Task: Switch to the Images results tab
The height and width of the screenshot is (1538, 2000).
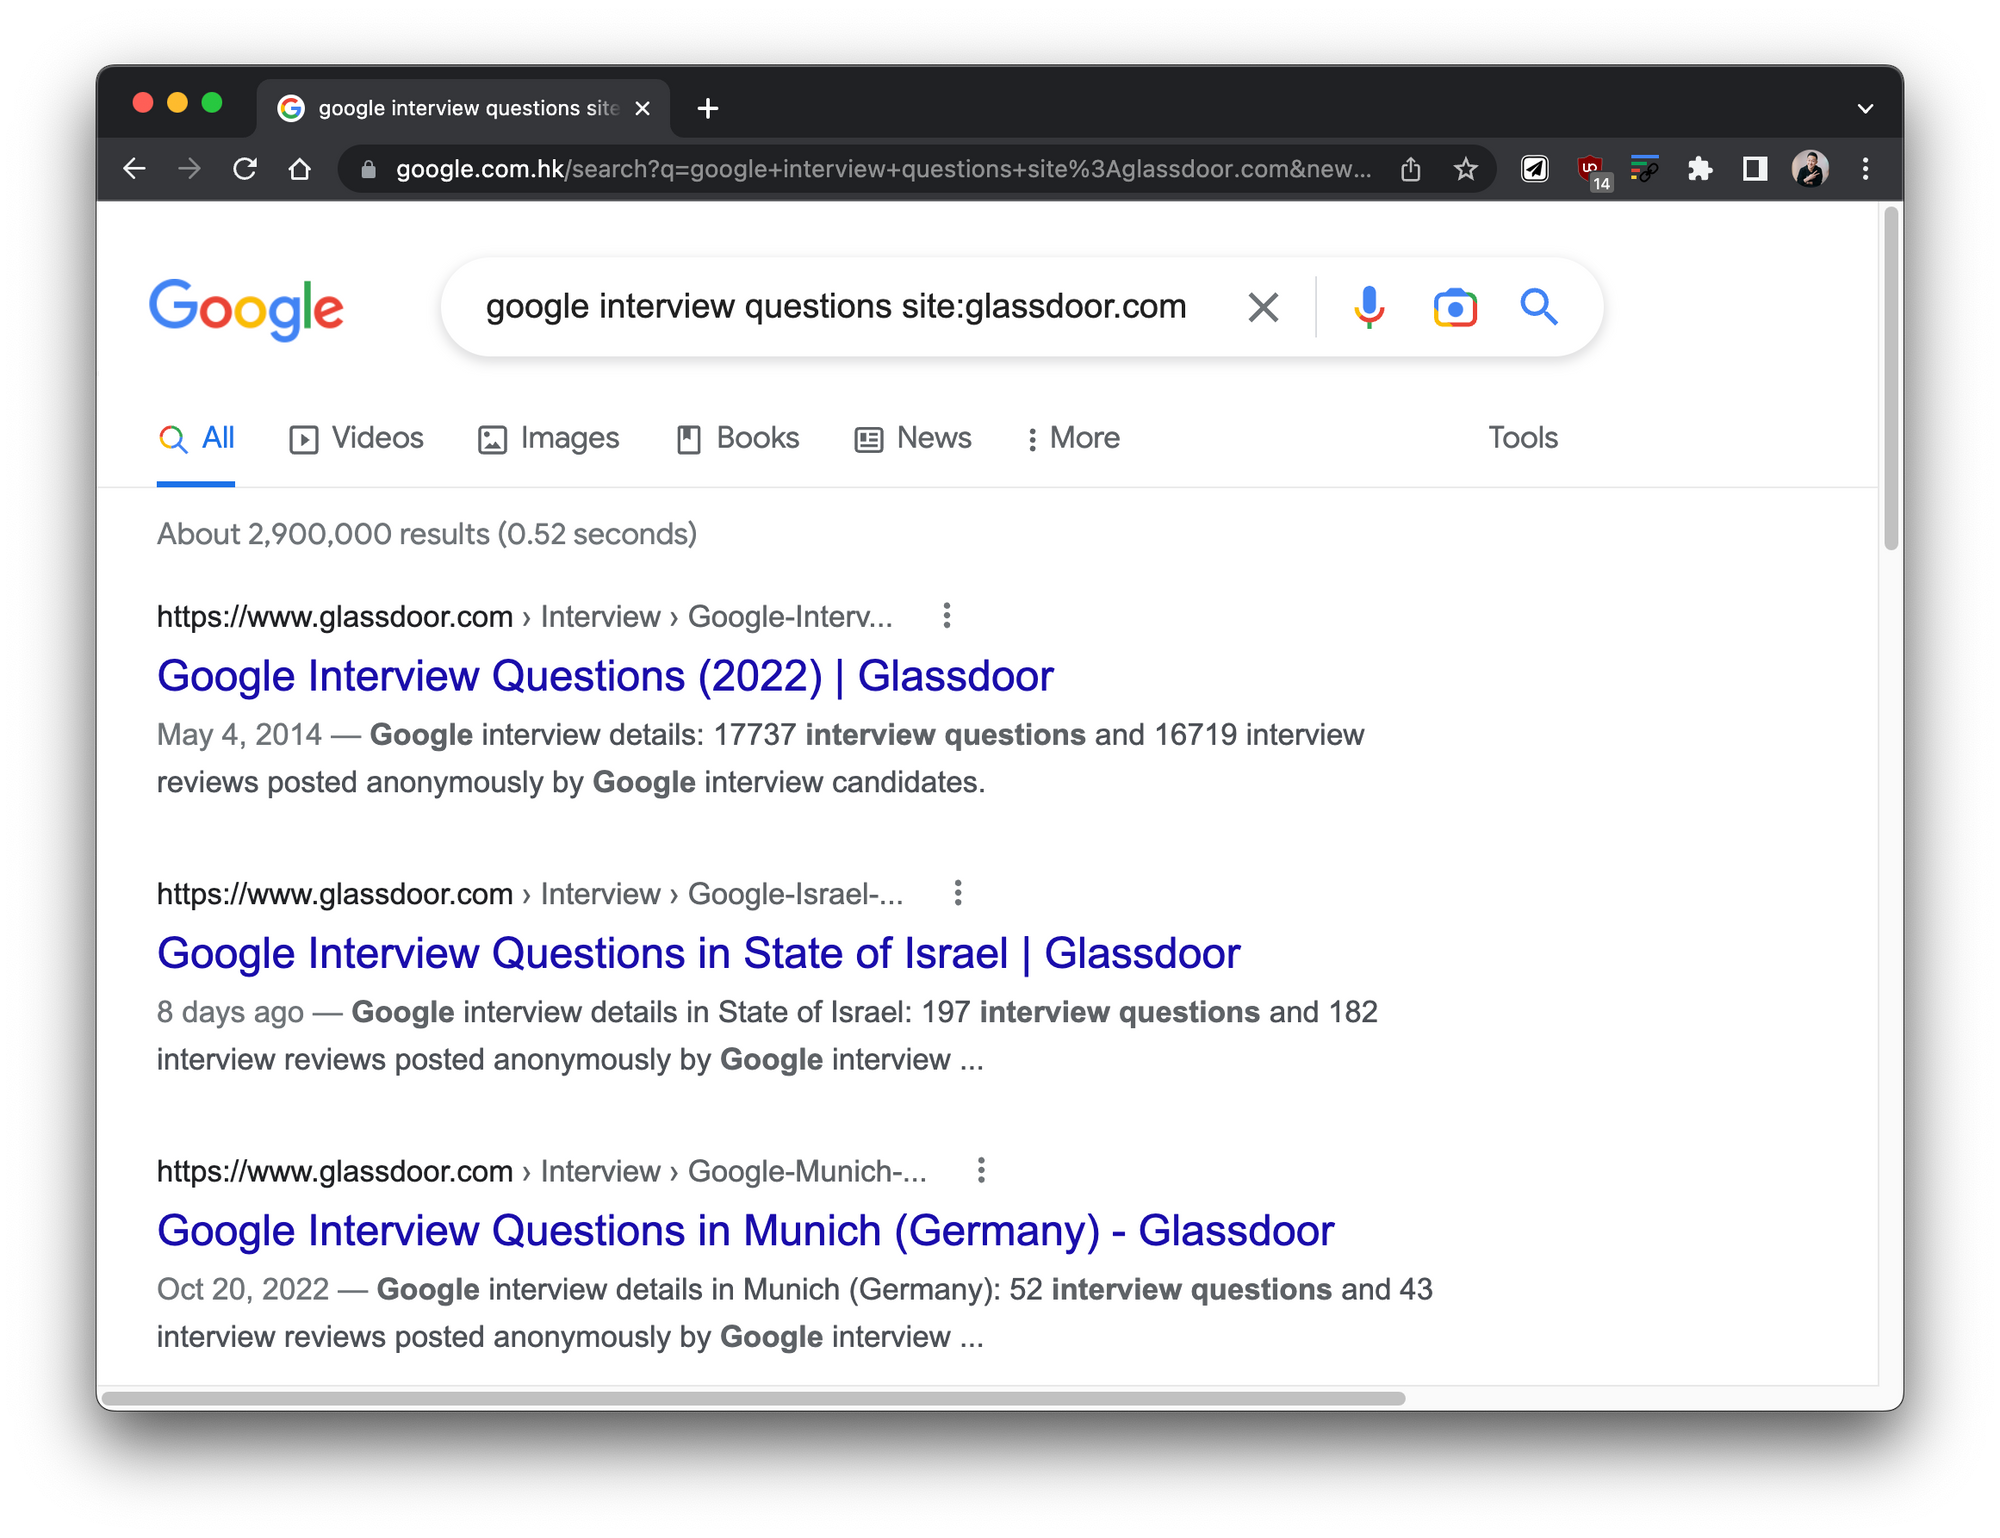Action: click(x=549, y=438)
